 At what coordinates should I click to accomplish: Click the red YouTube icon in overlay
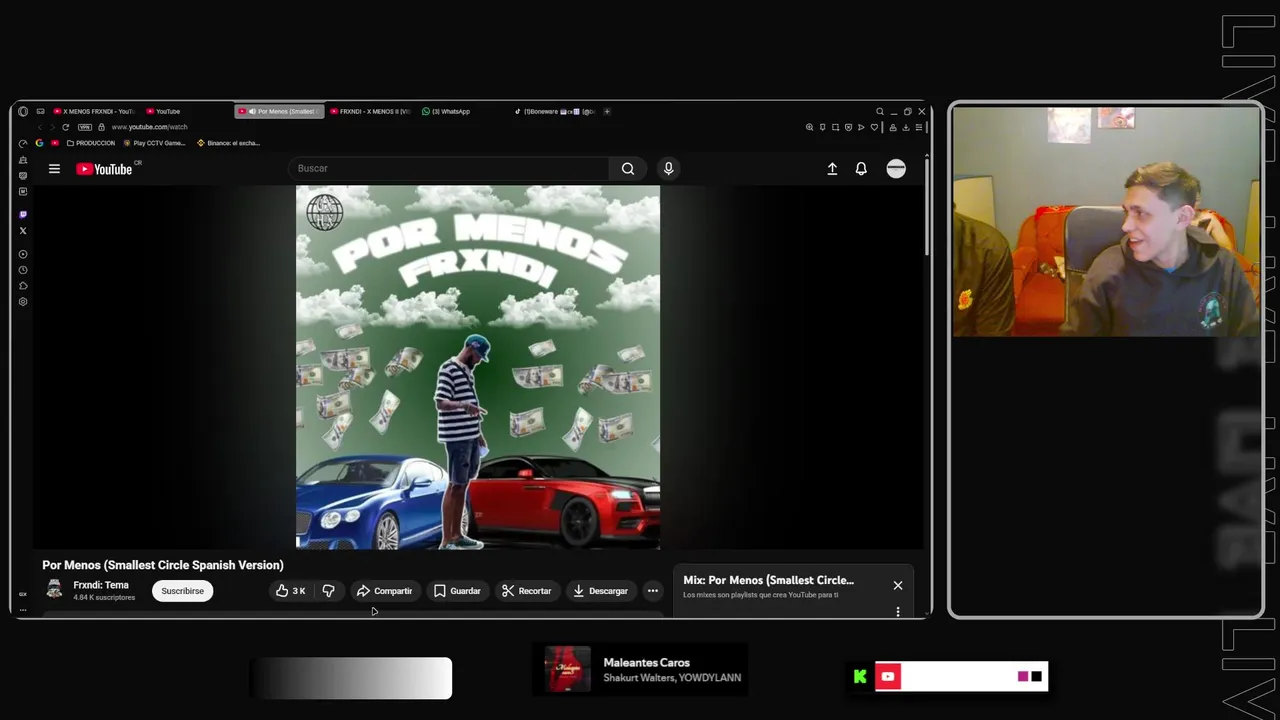(887, 677)
